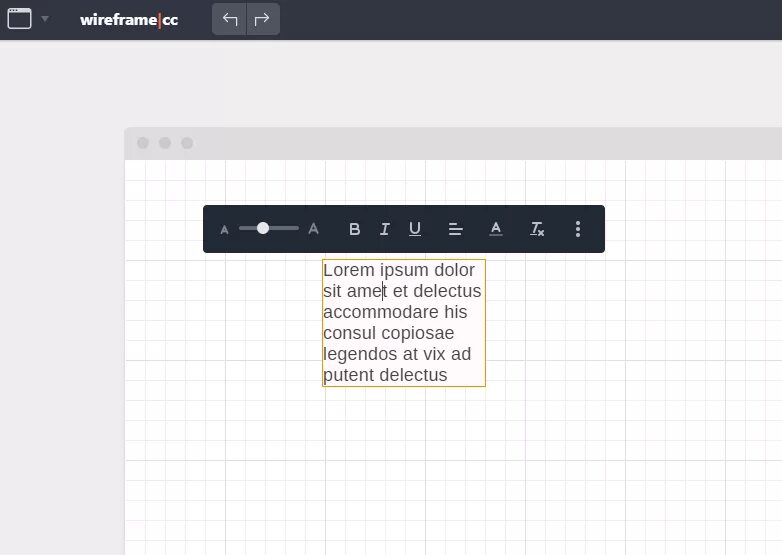782x555 pixels.
Task: Open the canvas template dropdown arrow
Action: tap(45, 19)
